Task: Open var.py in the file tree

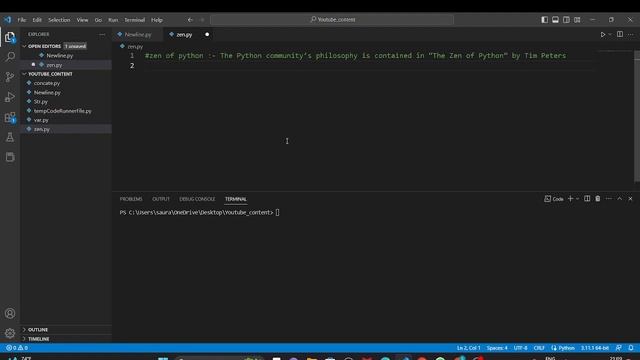Action: point(41,120)
